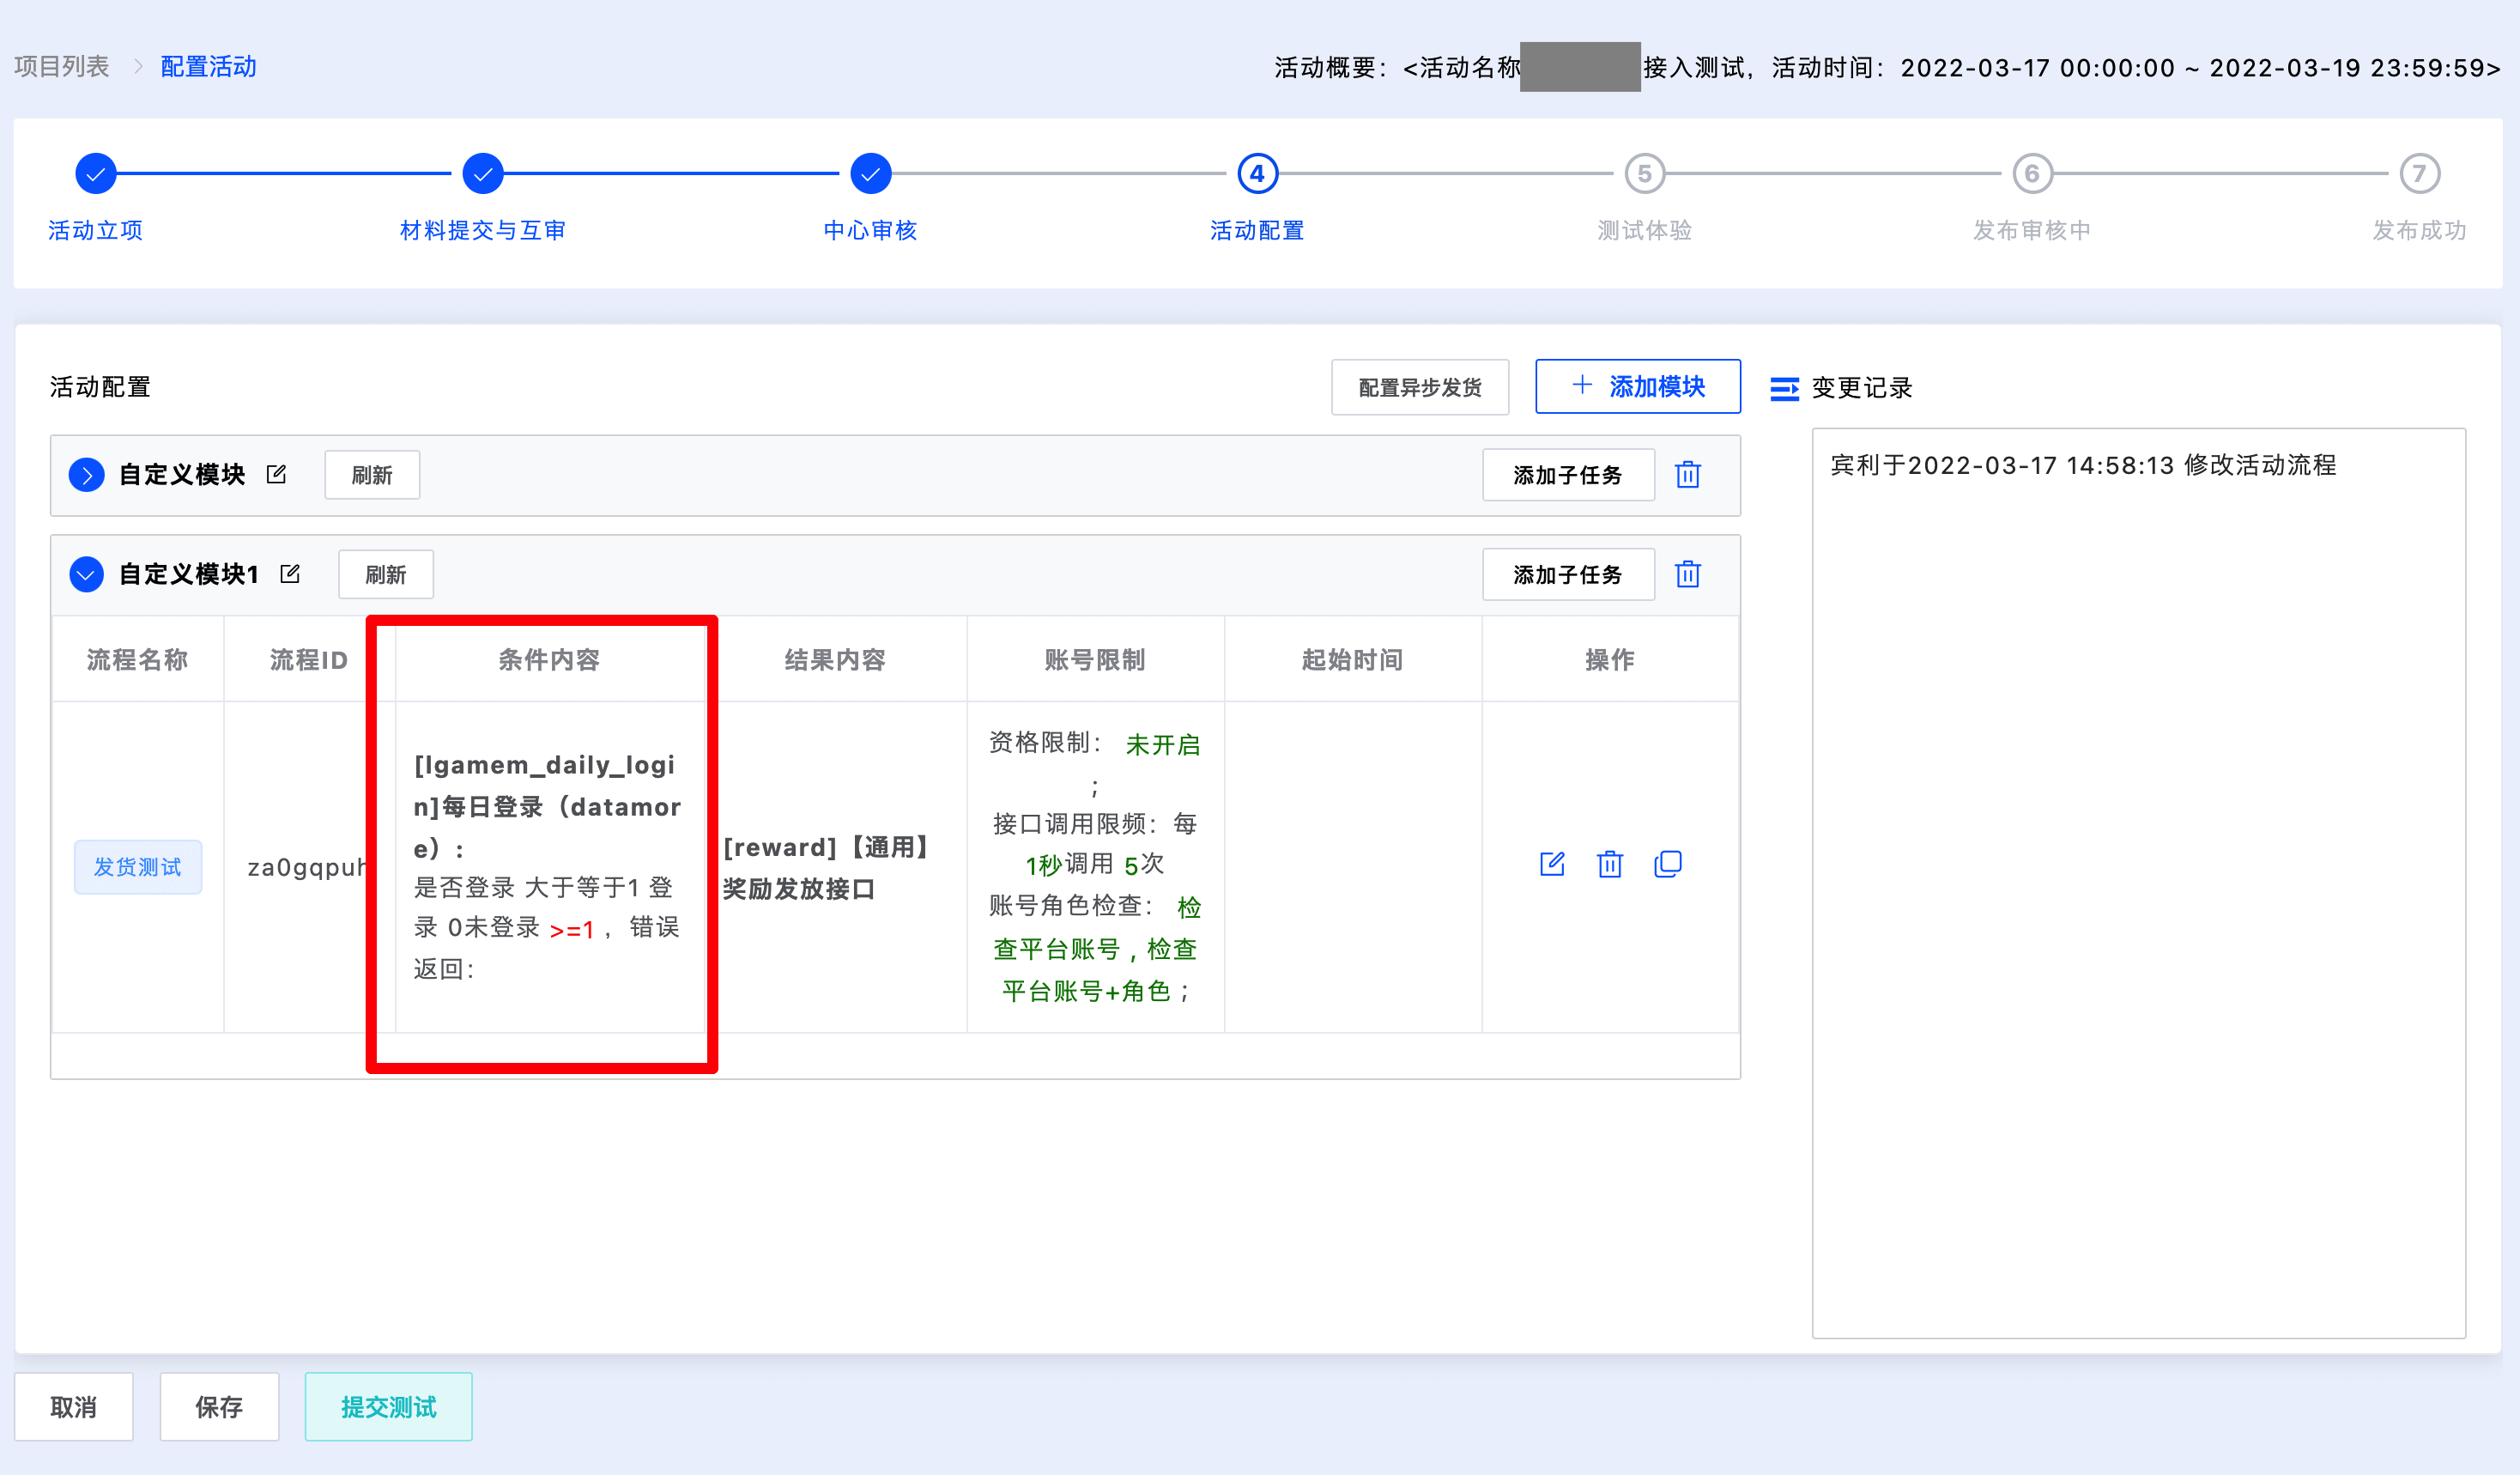The height and width of the screenshot is (1475, 2520).
Task: Add a subtask to 自定义模块1
Action: point(1568,575)
